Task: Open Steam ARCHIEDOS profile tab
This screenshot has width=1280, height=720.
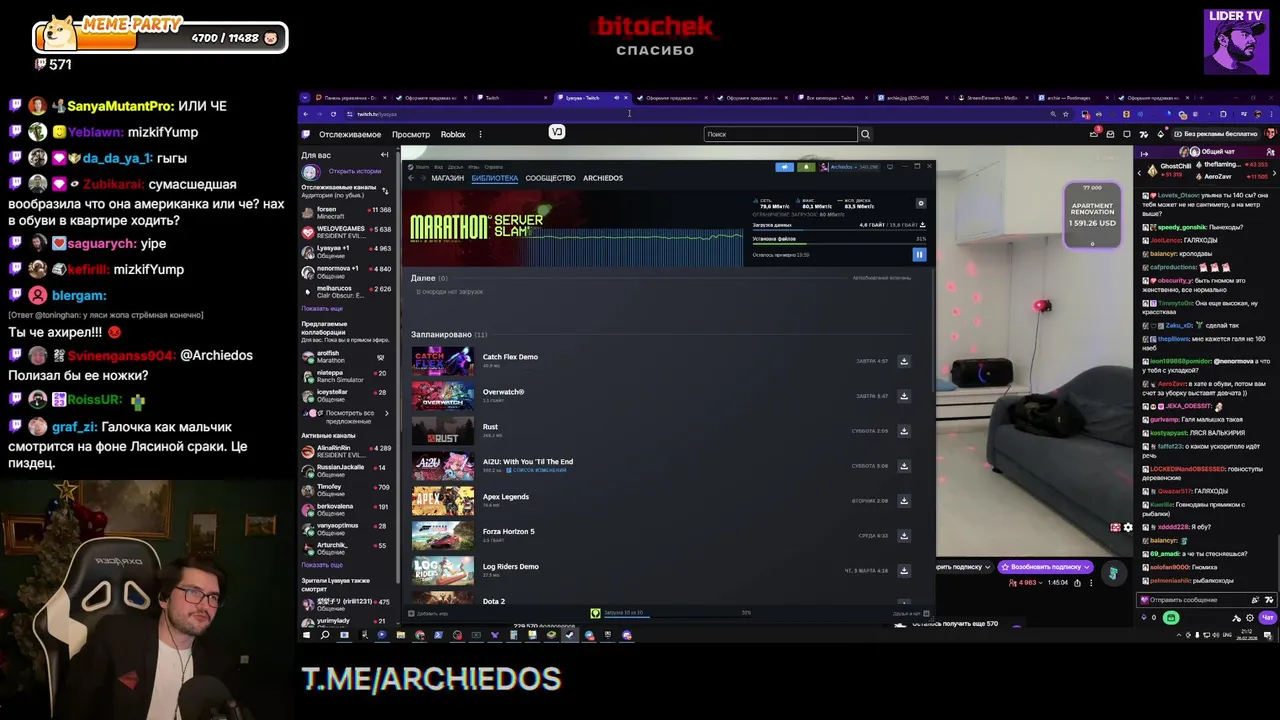Action: click(x=602, y=178)
